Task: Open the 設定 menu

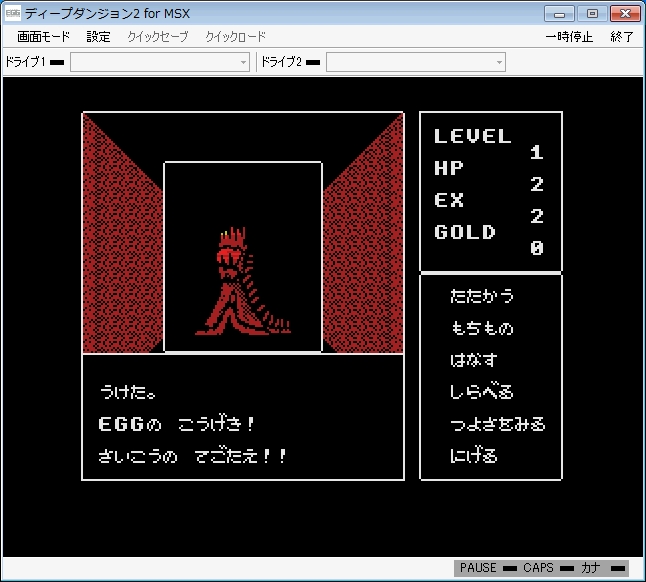Action: [98, 37]
